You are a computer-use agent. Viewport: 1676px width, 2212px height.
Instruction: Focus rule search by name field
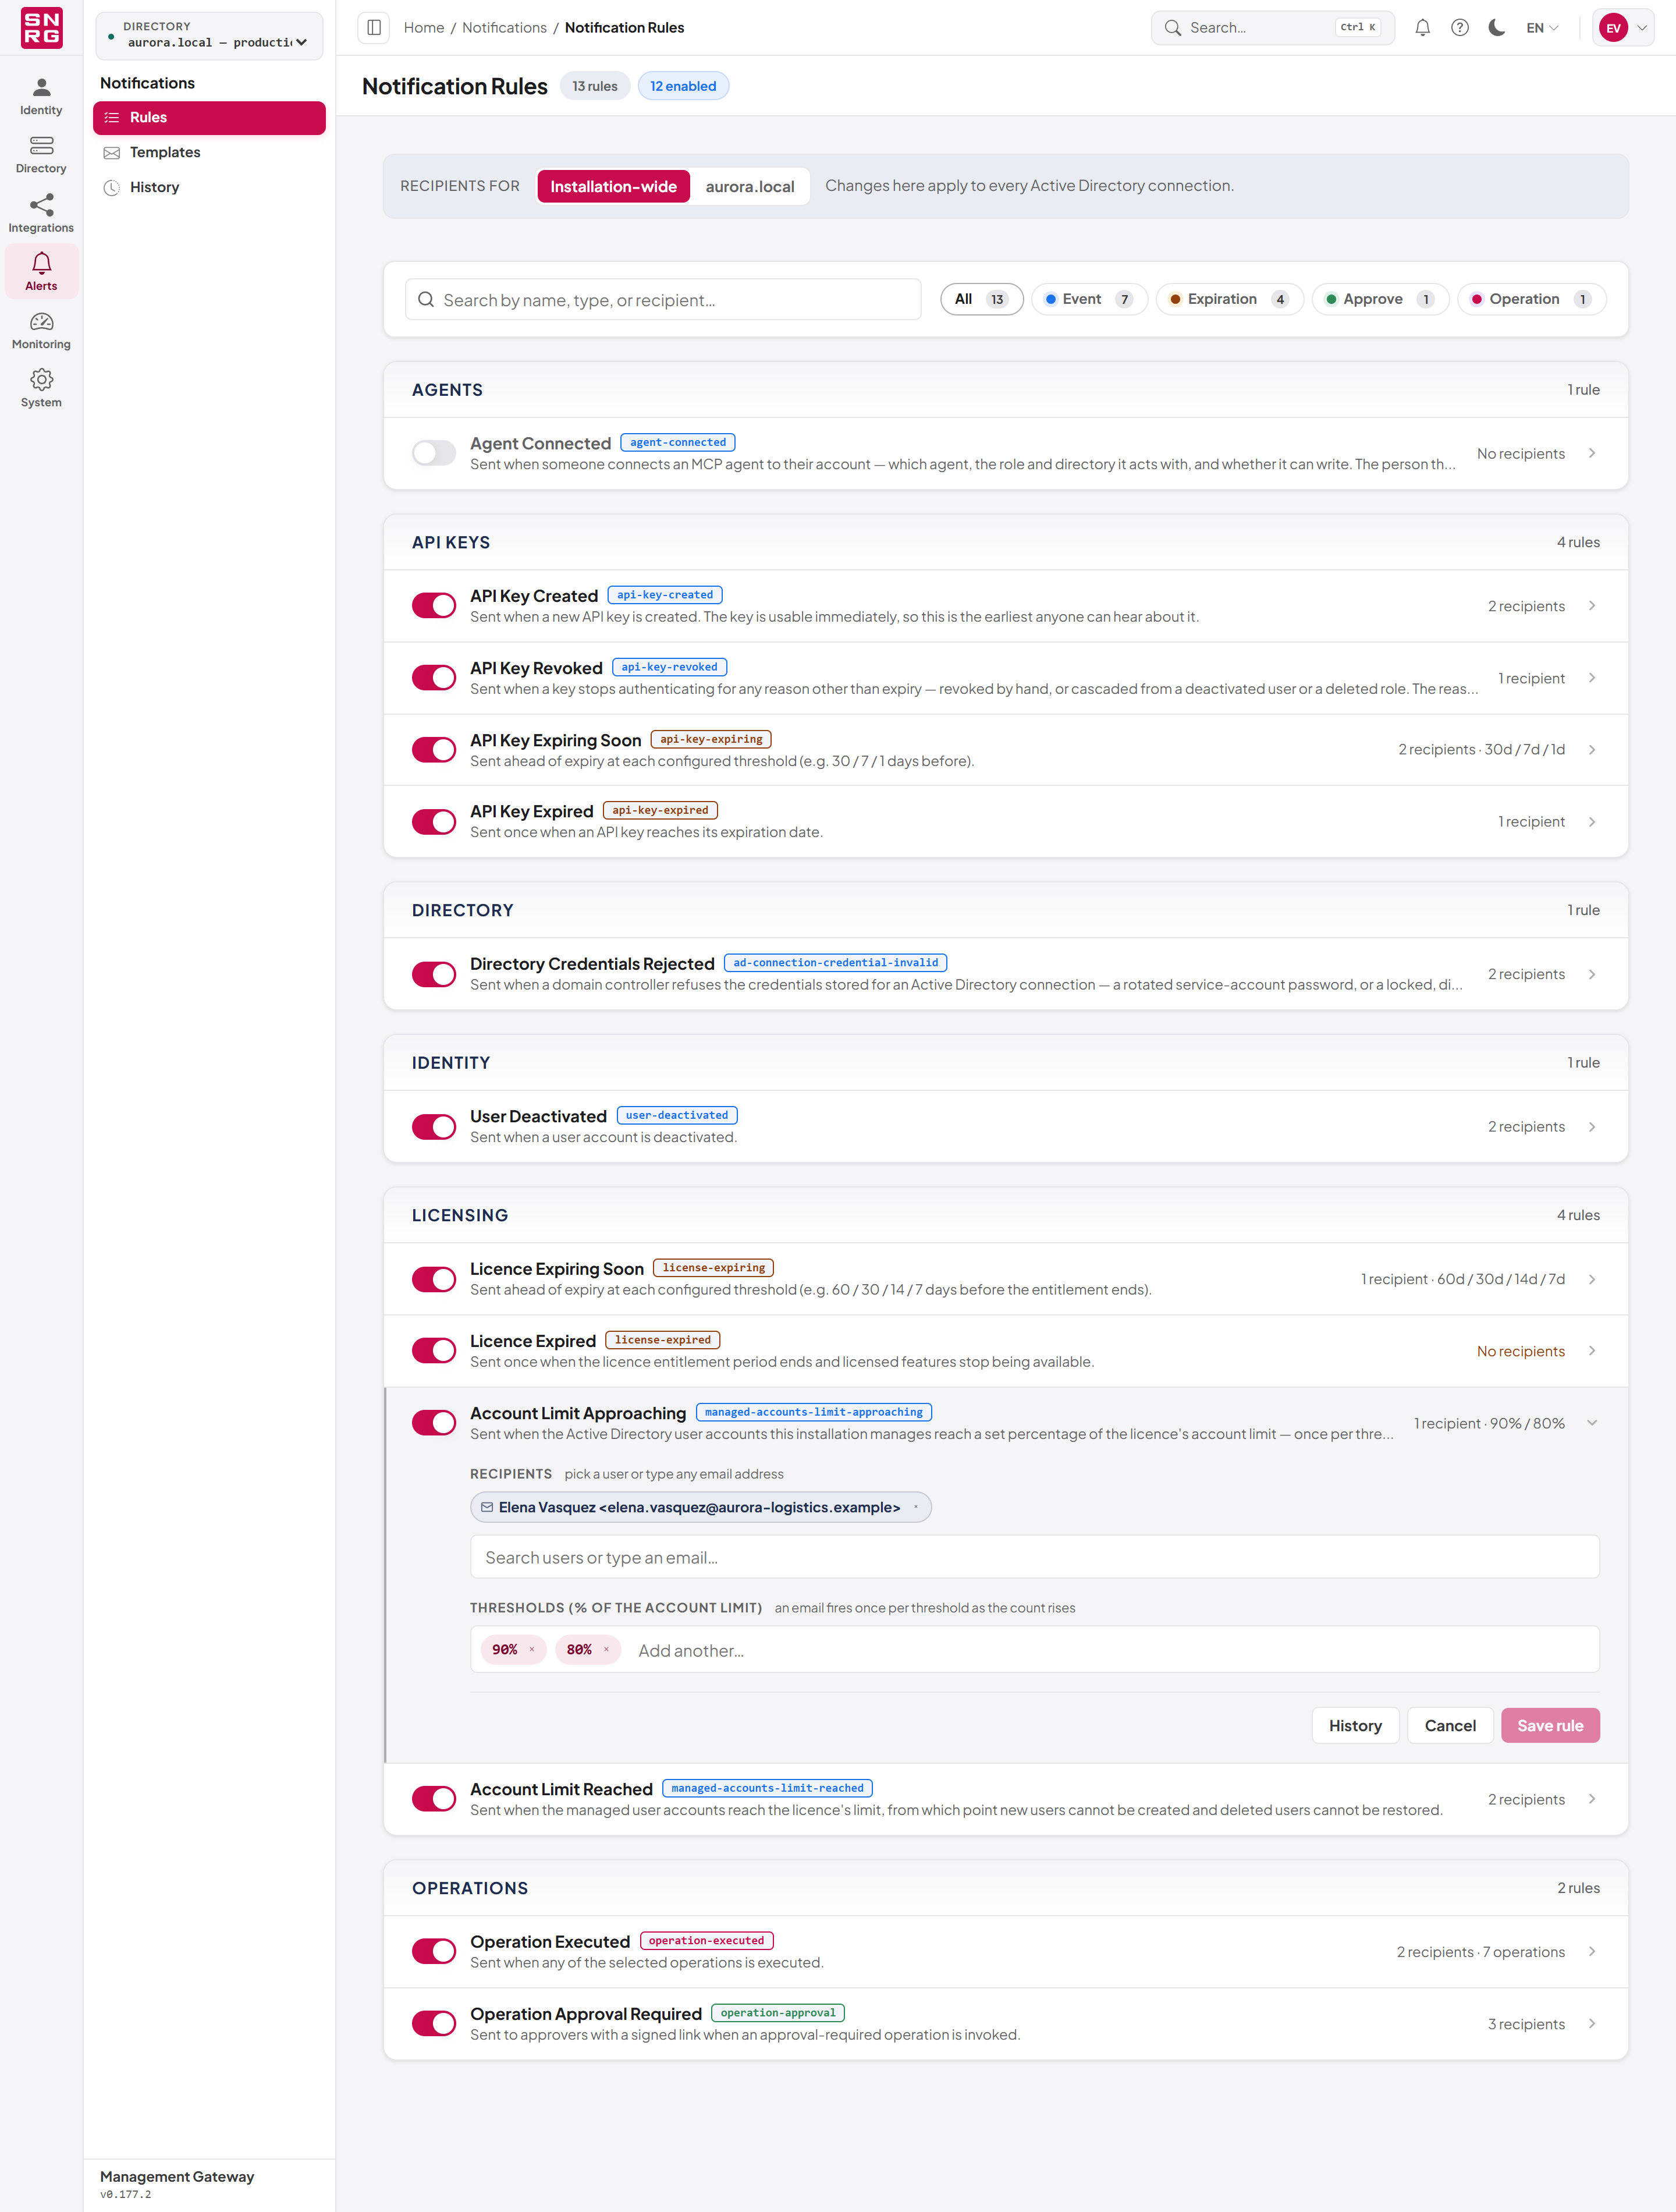pos(663,300)
